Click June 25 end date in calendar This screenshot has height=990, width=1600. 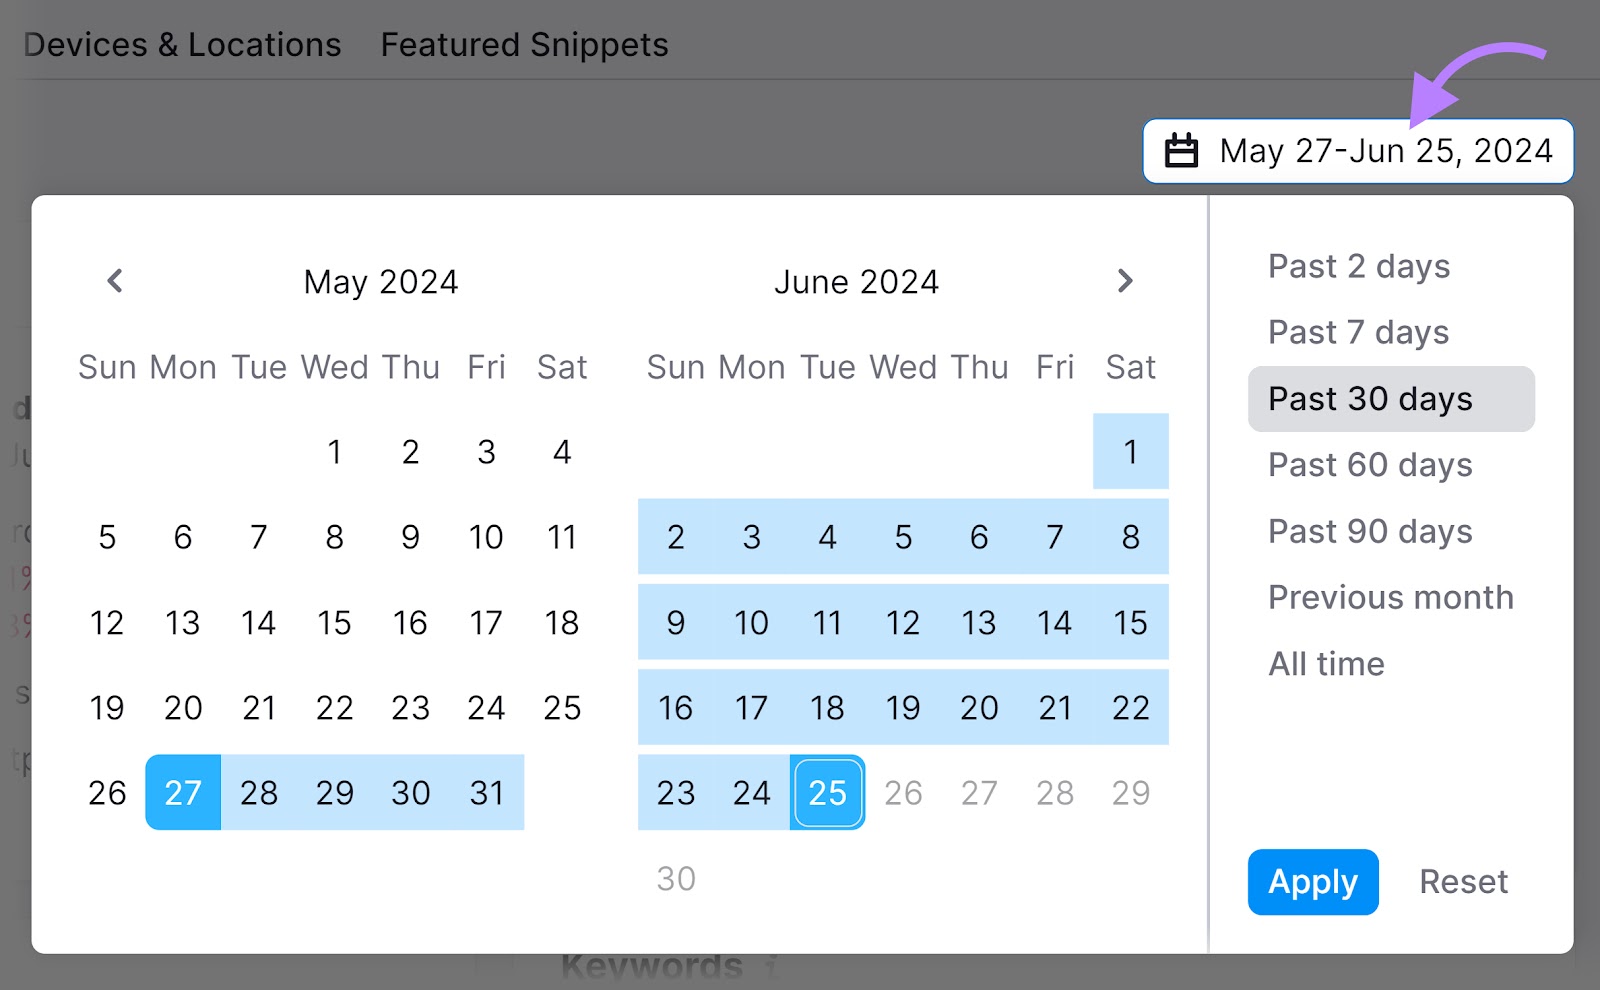(827, 793)
